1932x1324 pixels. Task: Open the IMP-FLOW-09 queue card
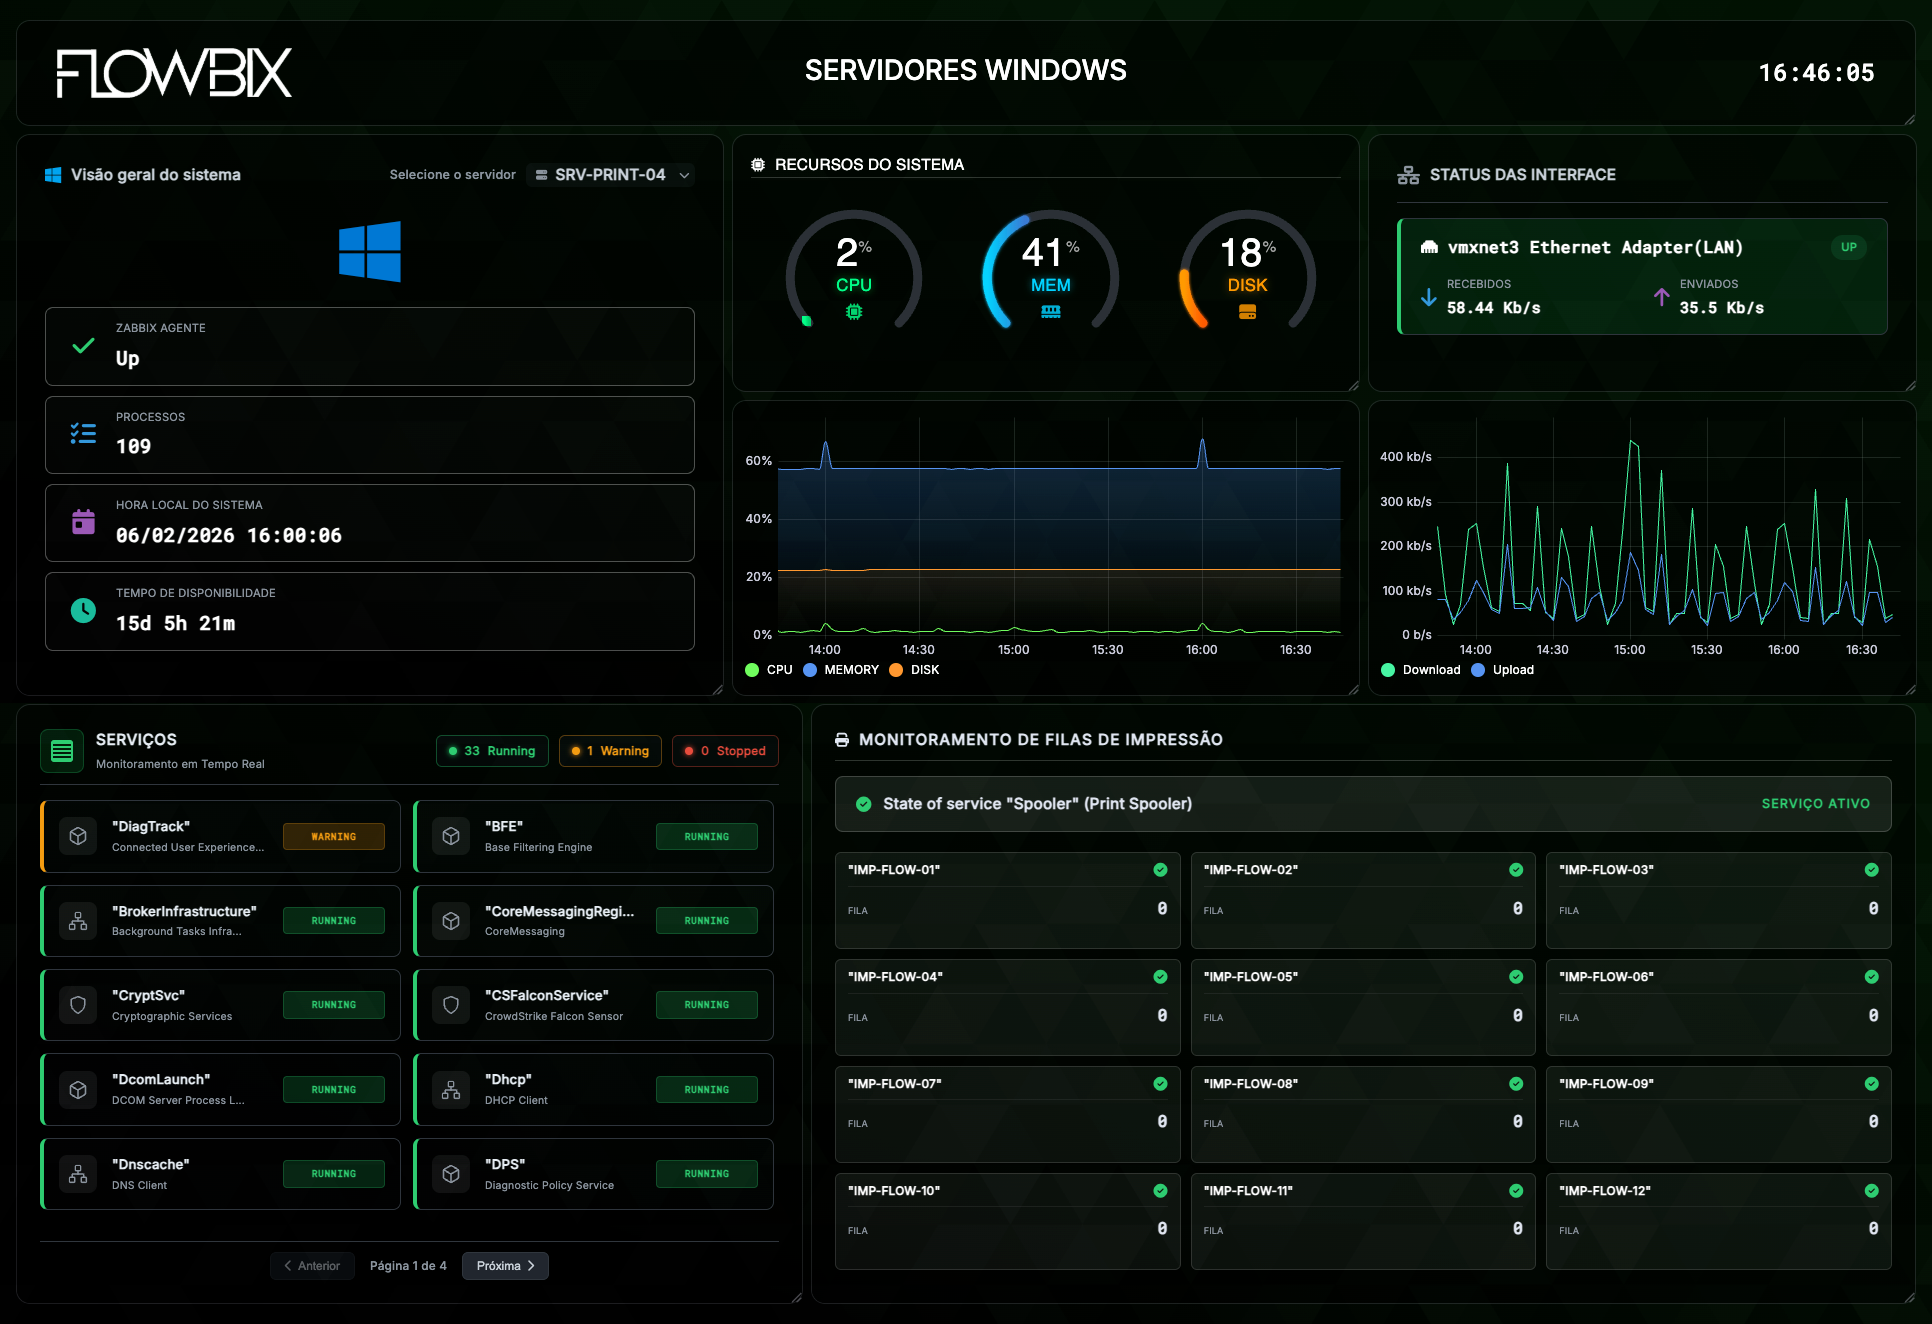click(1719, 1114)
